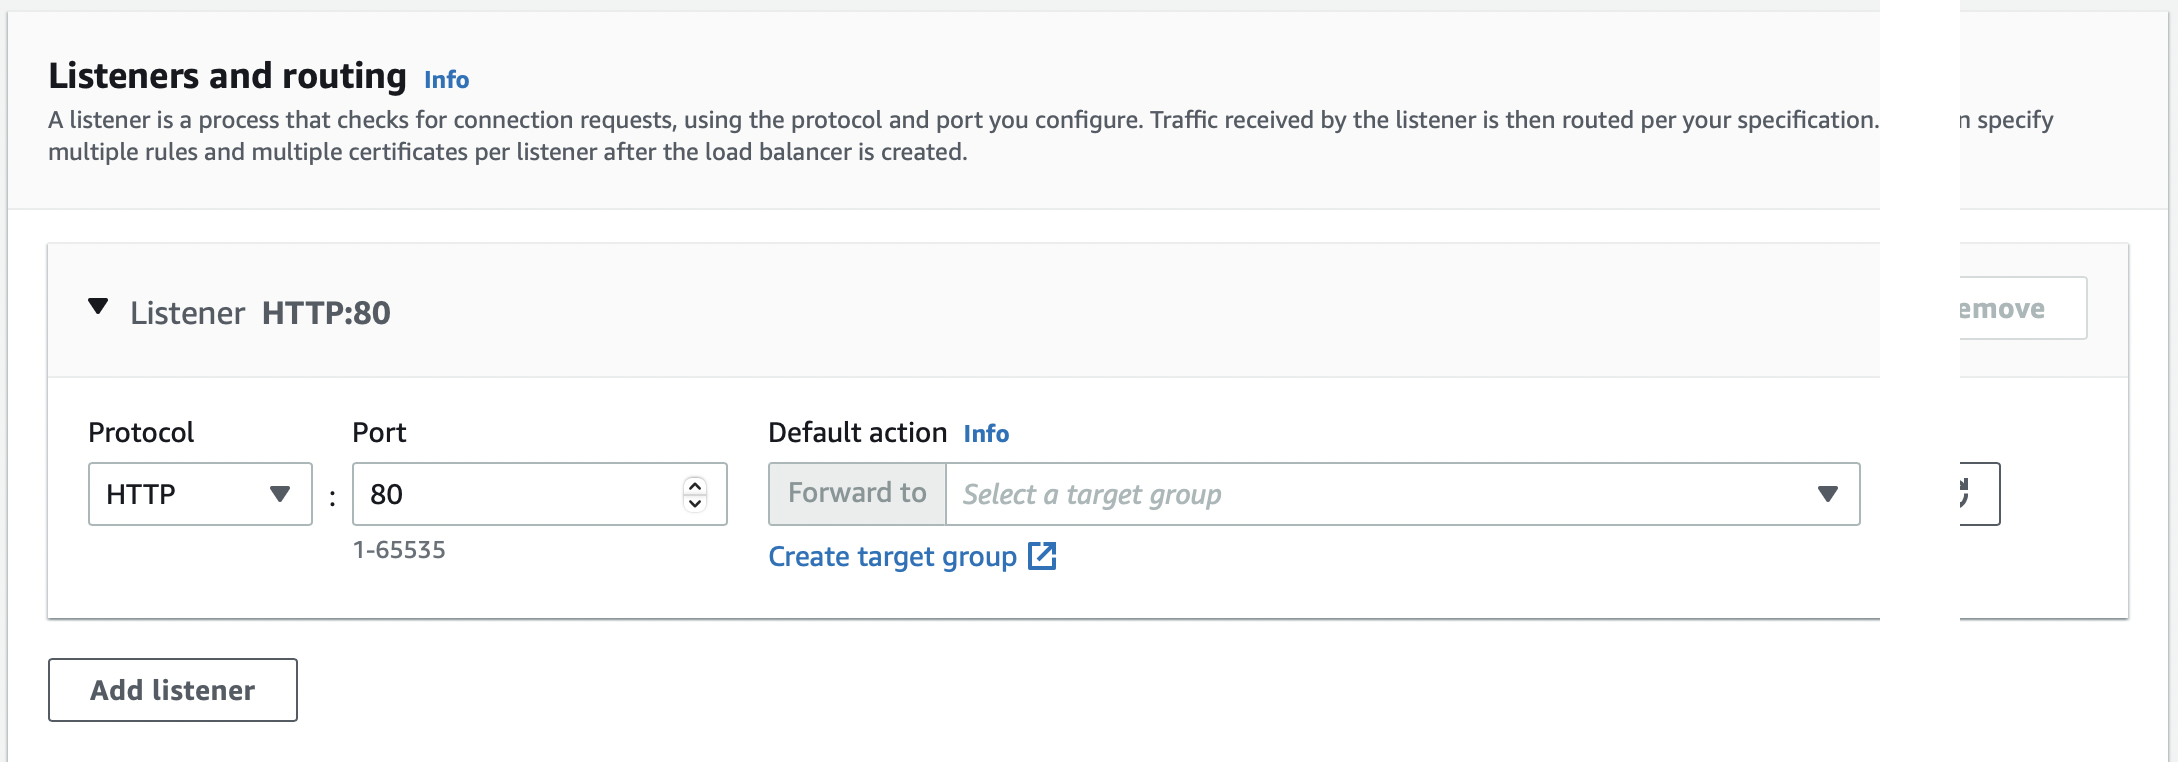Screen dimensions: 2178x762
Task: Open the Protocol HTTP dropdown
Action: click(x=200, y=494)
